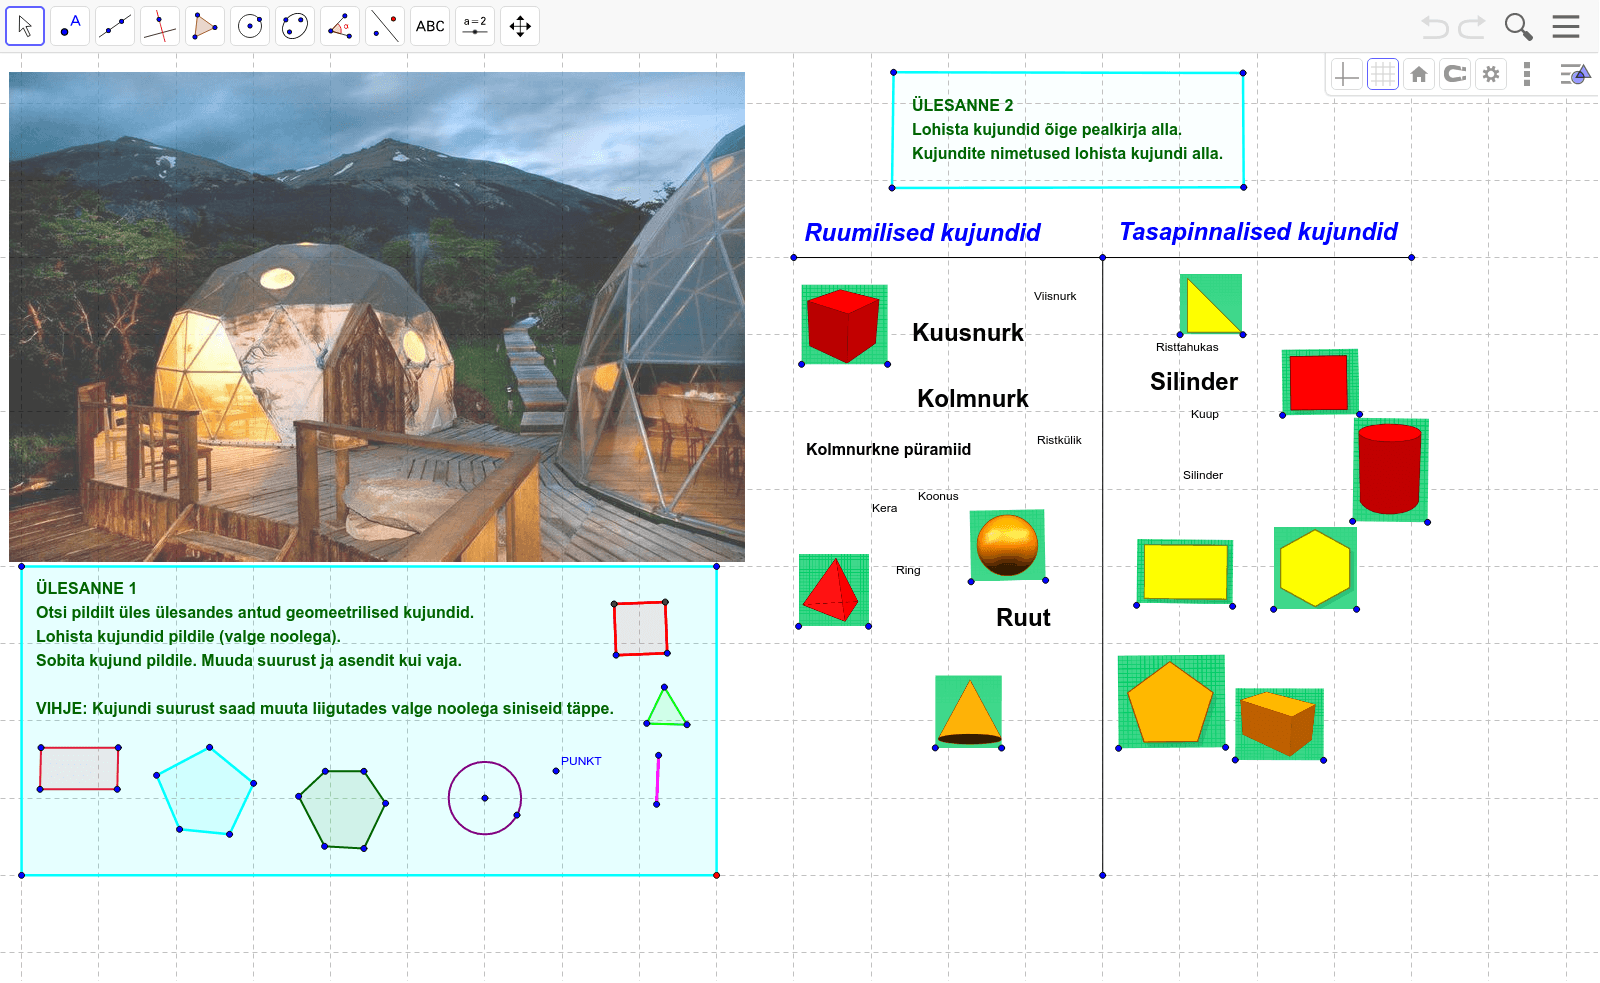Click the Ruut label
Viewport: 1600px width, 983px height.
point(1023,618)
